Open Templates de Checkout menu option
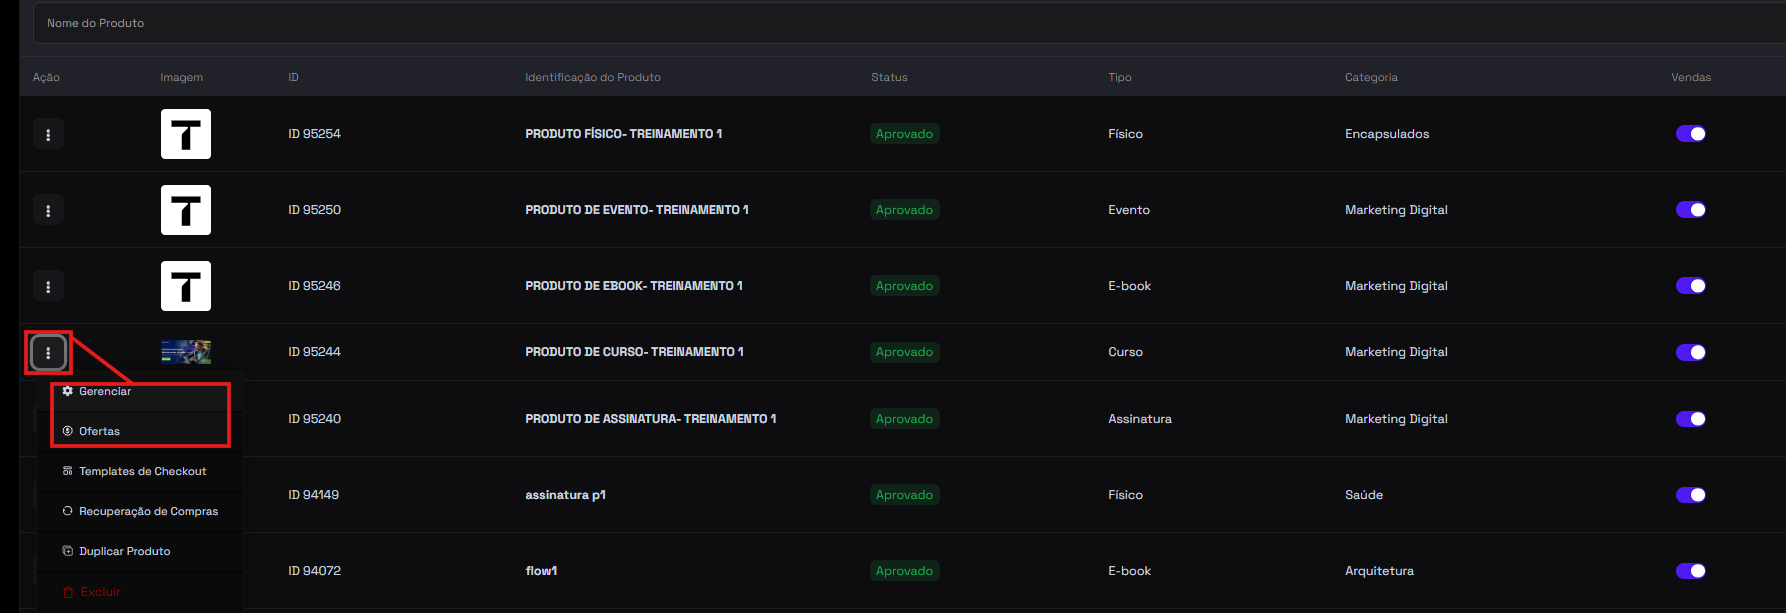Image resolution: width=1786 pixels, height=613 pixels. coord(142,472)
